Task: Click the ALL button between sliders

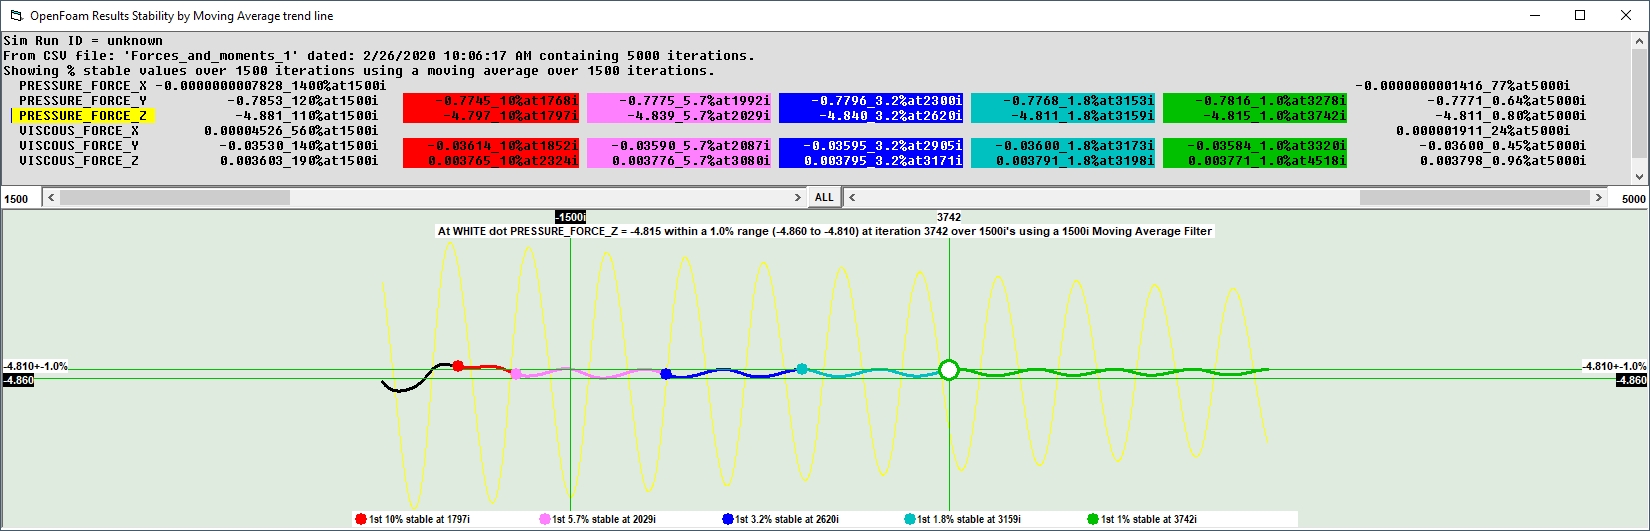Action: coord(824,198)
